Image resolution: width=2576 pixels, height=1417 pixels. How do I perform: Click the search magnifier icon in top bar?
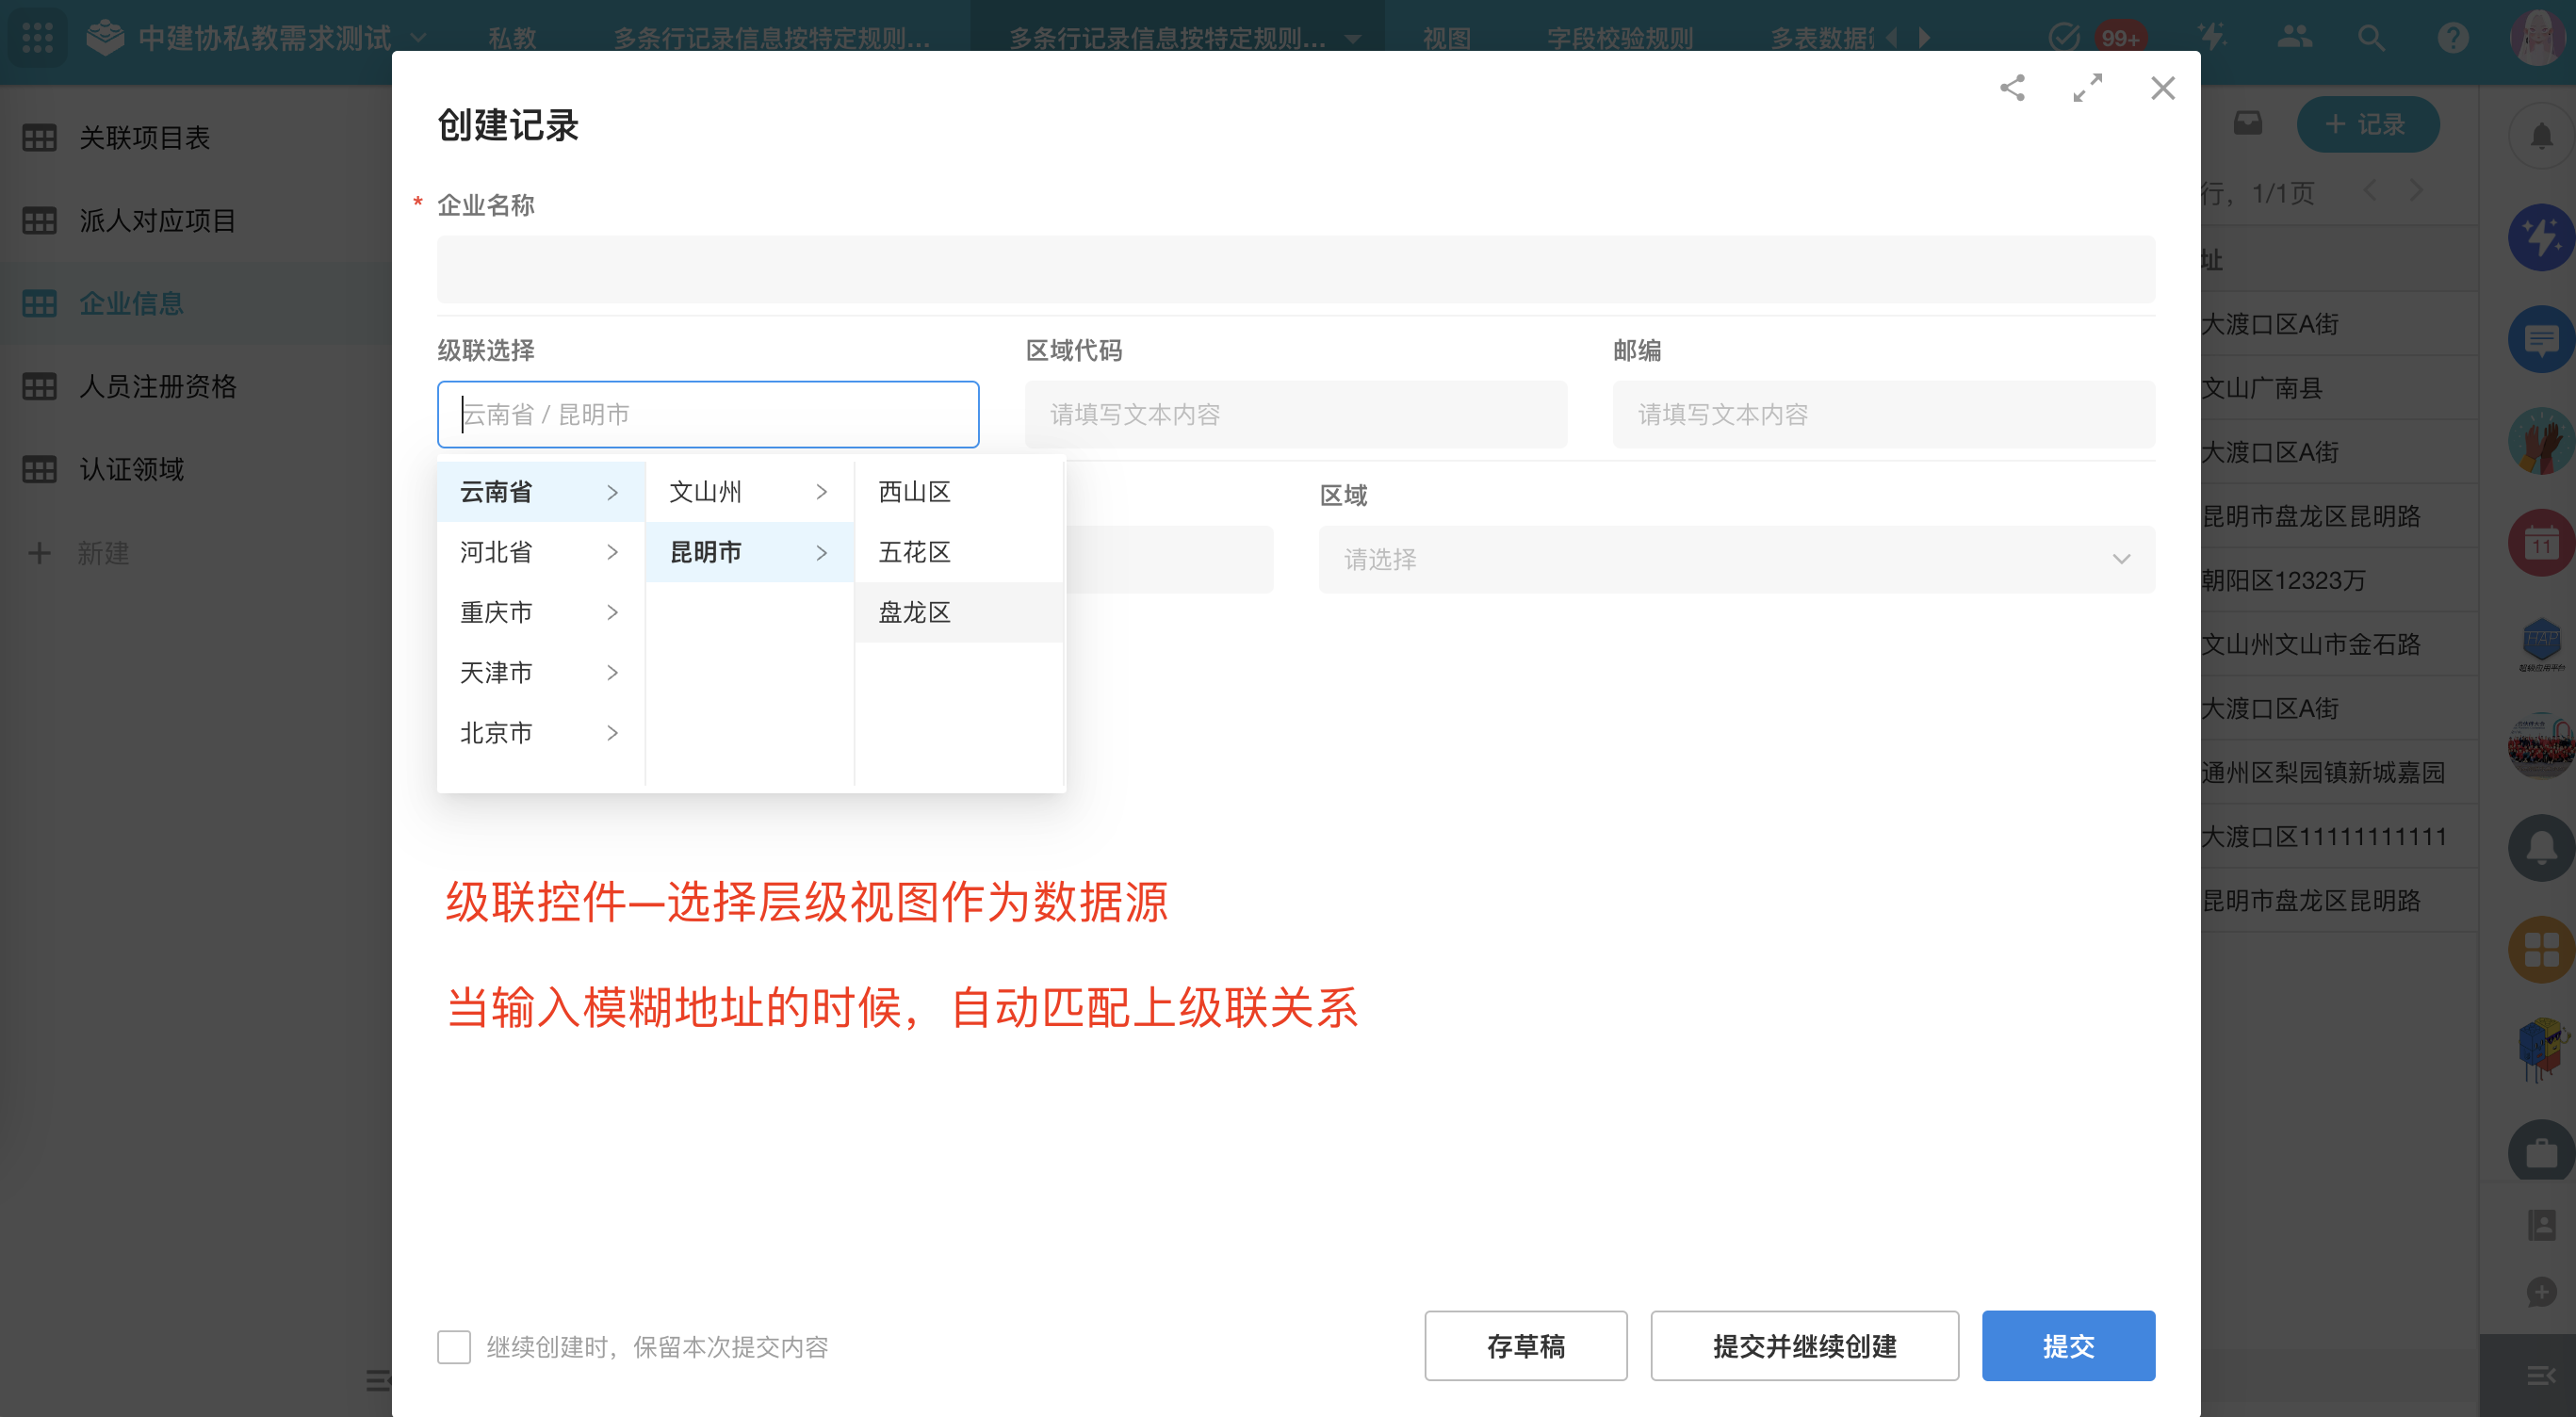[2371, 38]
